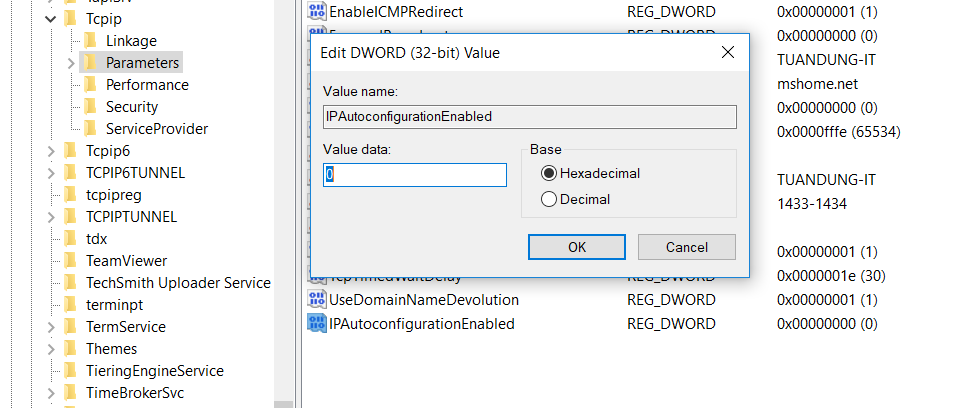Click the Themes key folder icon
The image size is (974, 408).
[x=70, y=349]
